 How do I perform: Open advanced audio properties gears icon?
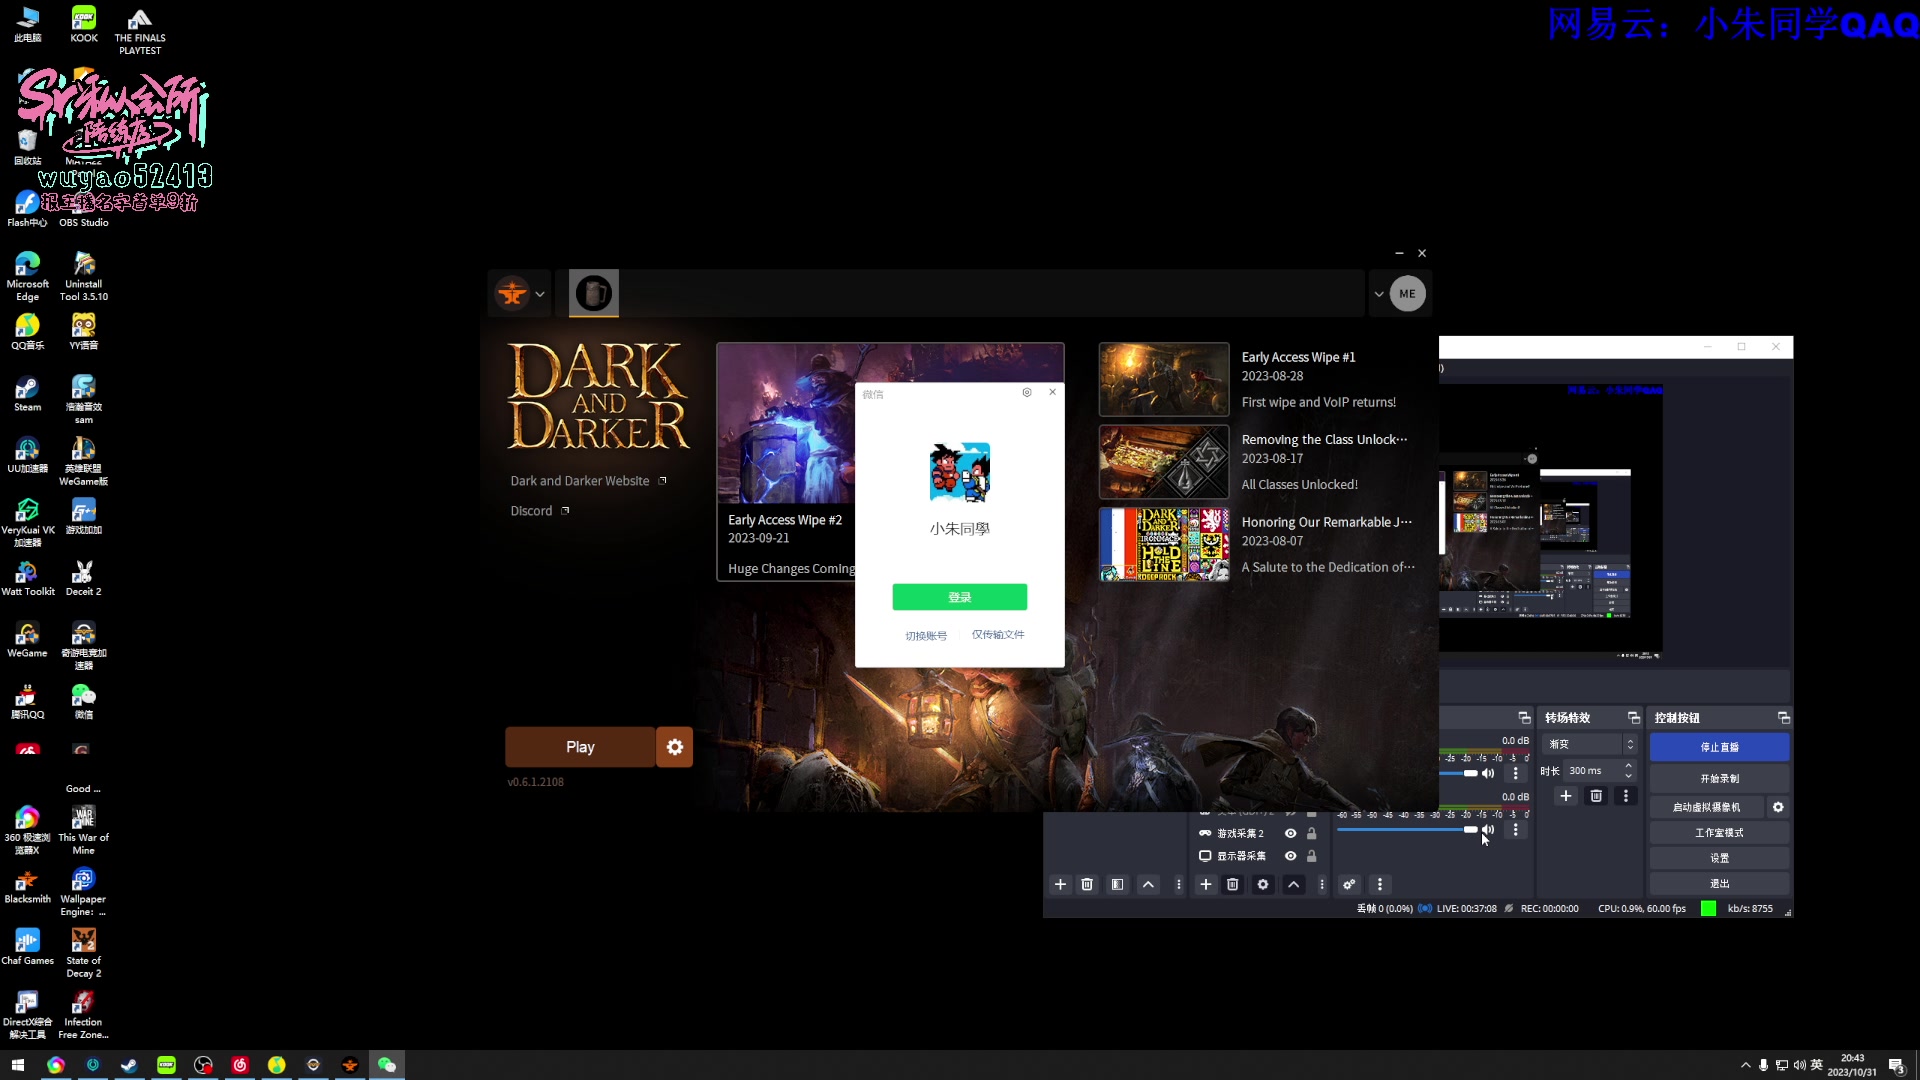(x=1349, y=885)
